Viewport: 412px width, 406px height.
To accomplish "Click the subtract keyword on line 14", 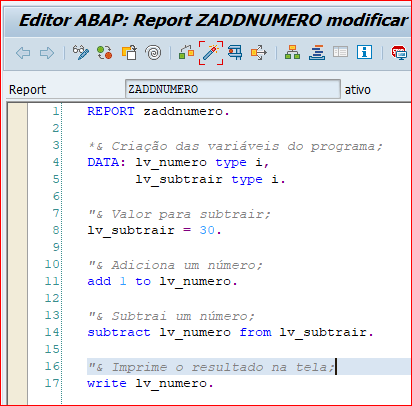I will click(119, 332).
